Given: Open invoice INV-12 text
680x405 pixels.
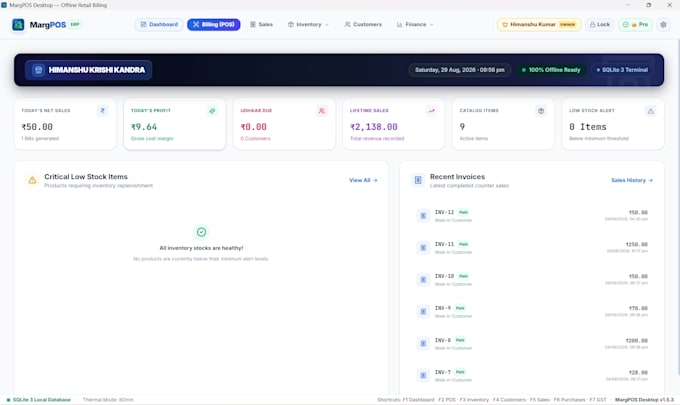Looking at the screenshot, I should click(x=444, y=212).
